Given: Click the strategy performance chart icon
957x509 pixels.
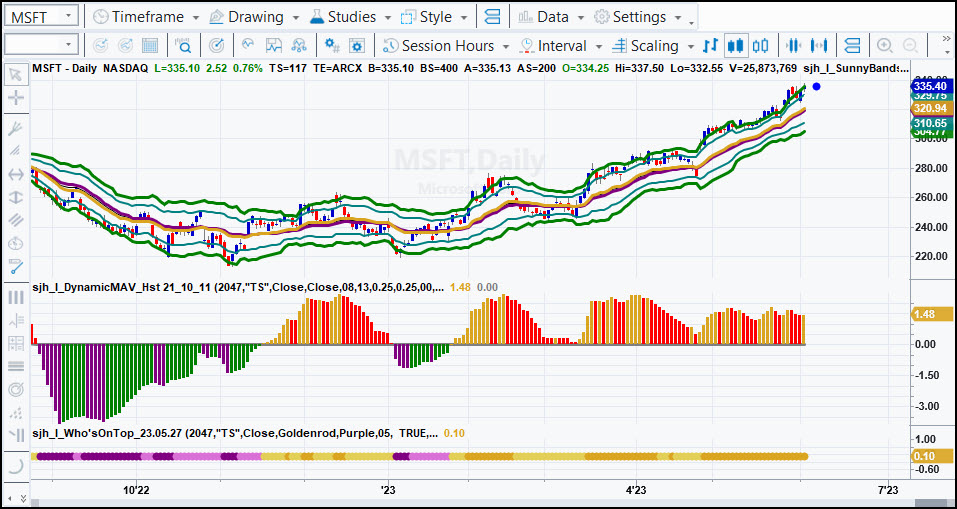Looking at the screenshot, I should pyautogui.click(x=273, y=46).
